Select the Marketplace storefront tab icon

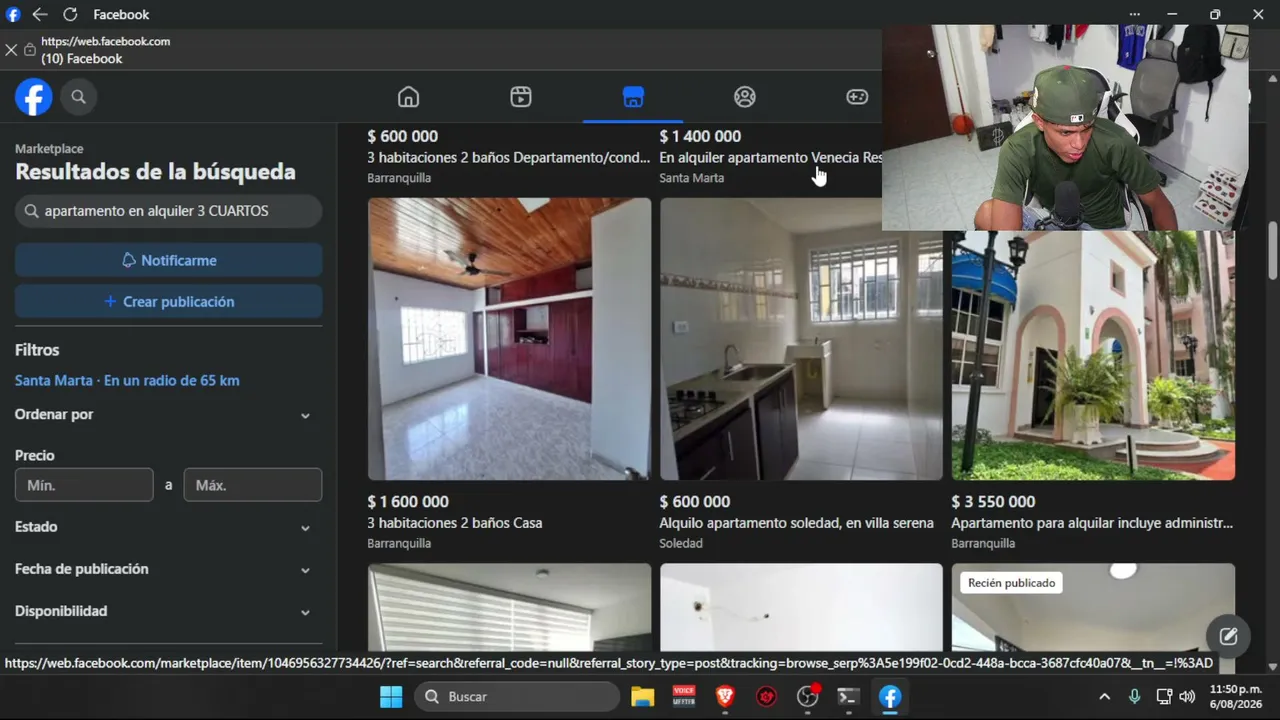click(x=633, y=97)
